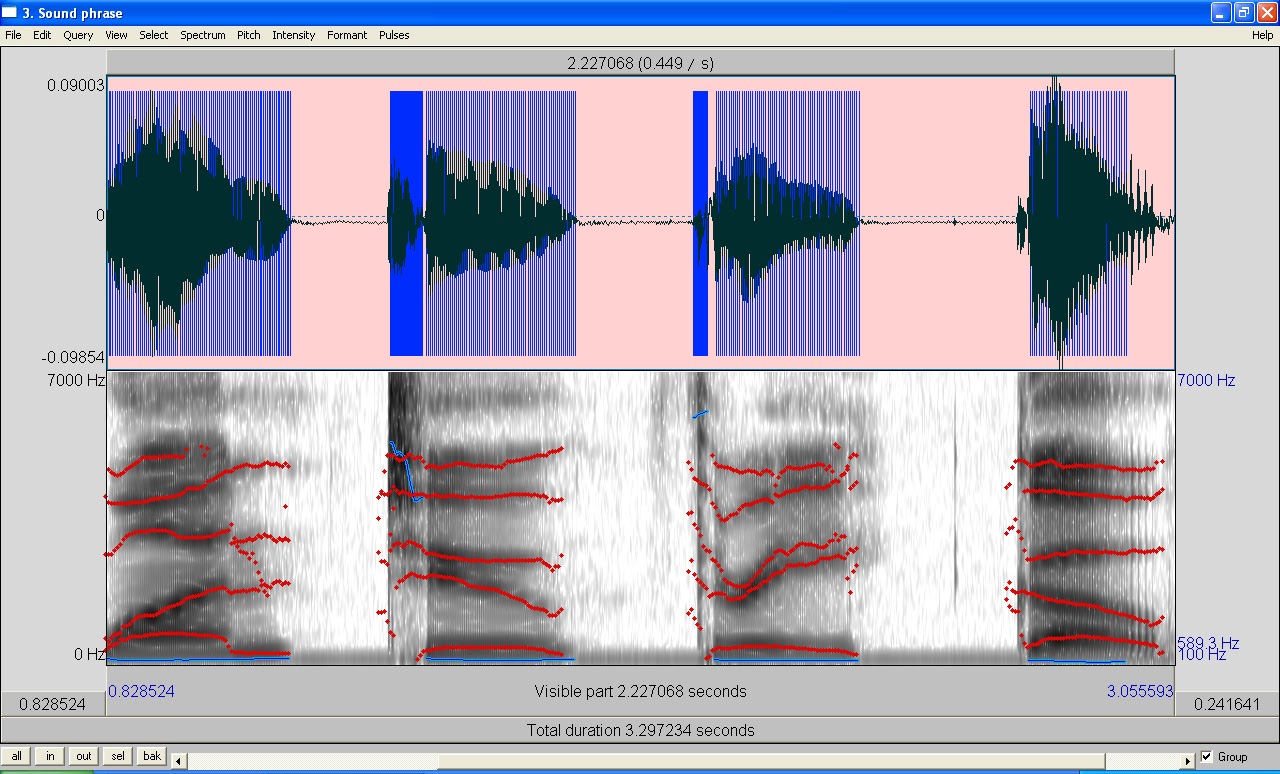The image size is (1280, 774).
Task: Open the Spectrum menu
Action: point(202,35)
